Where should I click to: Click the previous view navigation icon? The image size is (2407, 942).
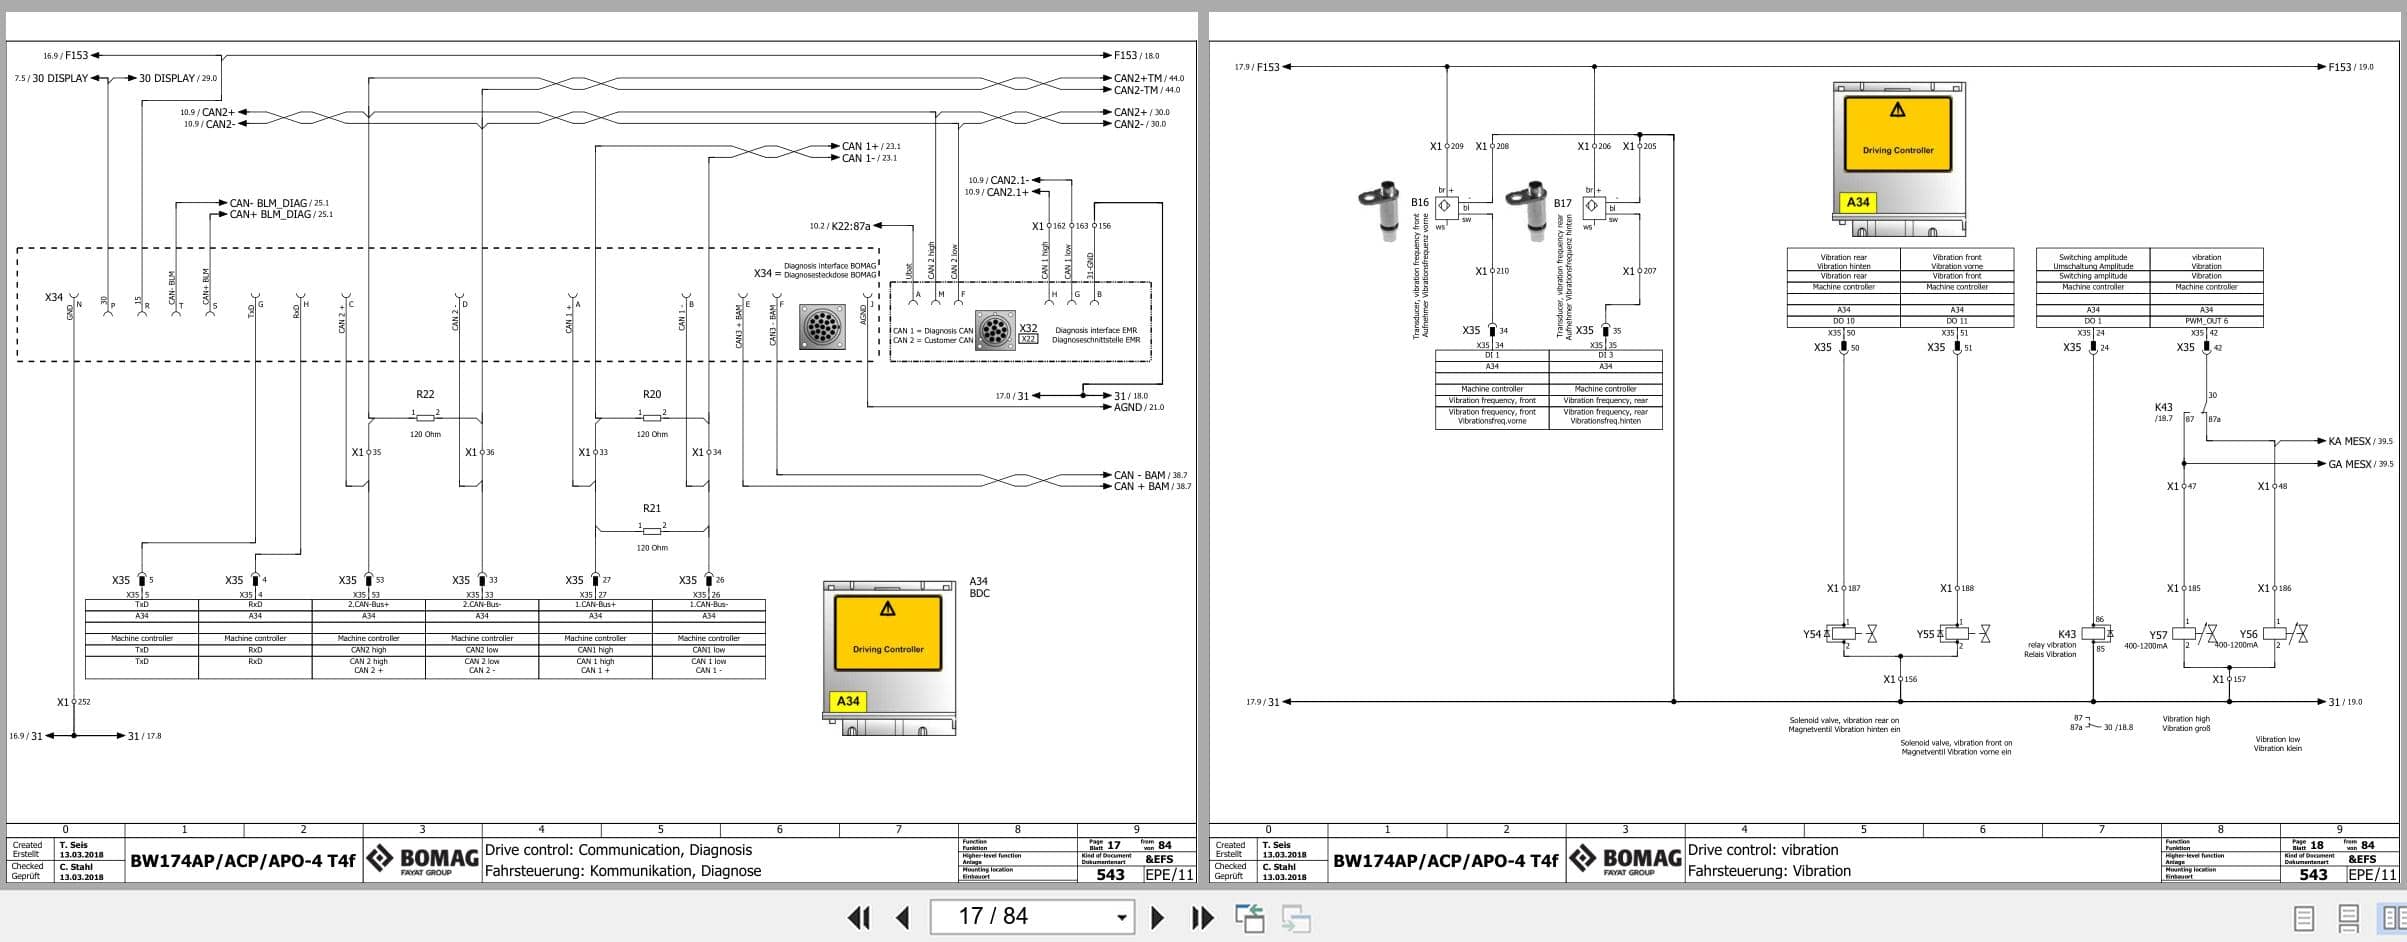[x=1249, y=917]
